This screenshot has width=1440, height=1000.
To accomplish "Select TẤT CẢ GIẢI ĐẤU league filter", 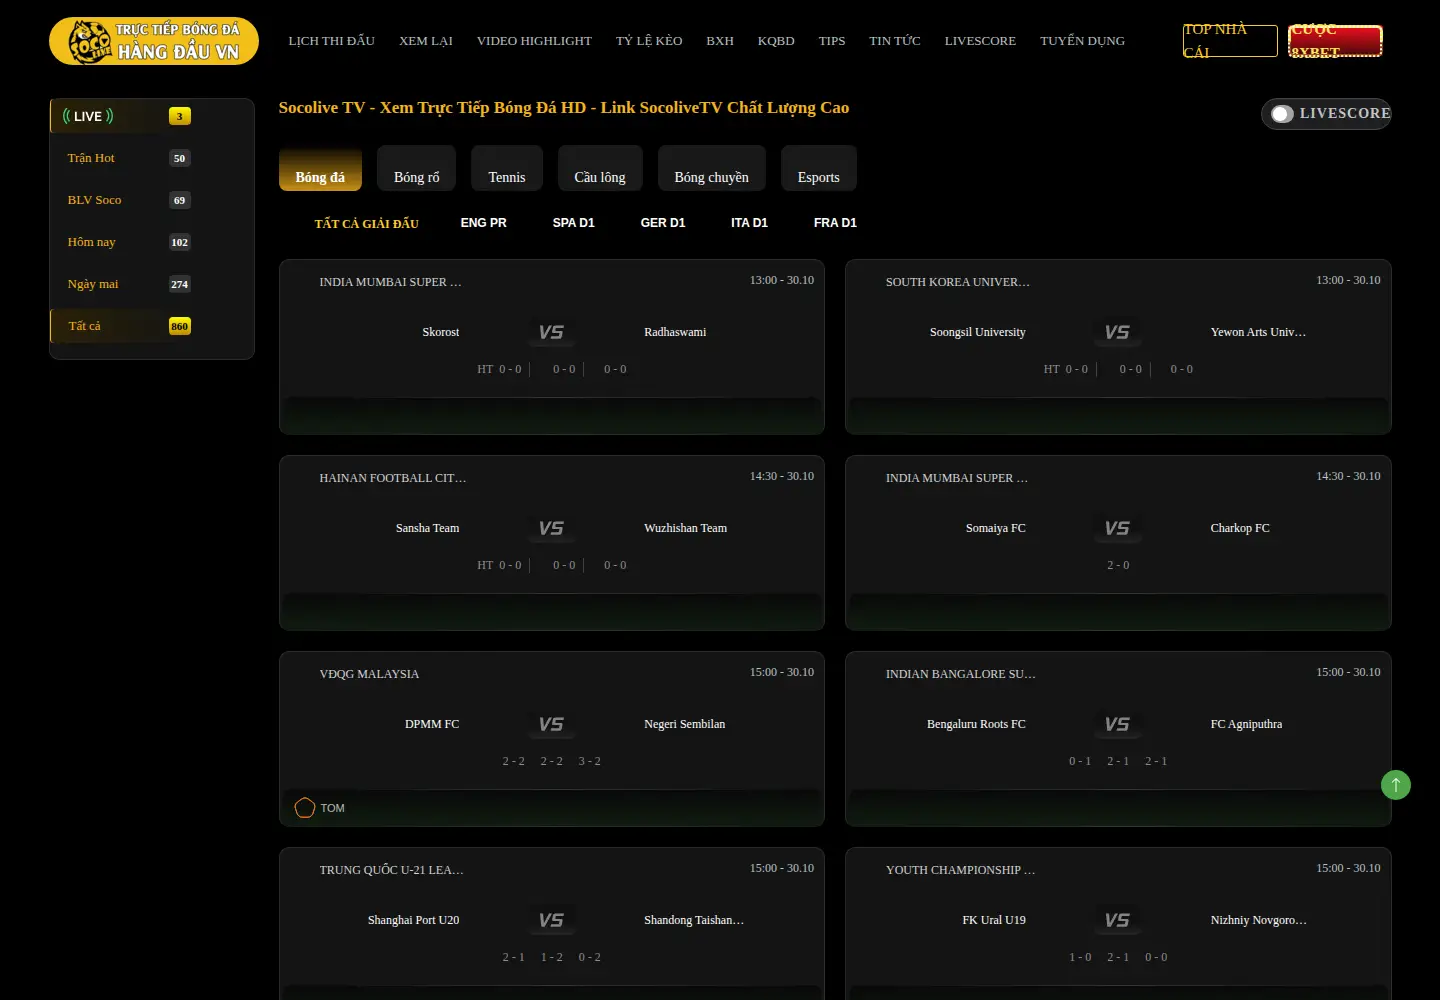I will (x=367, y=223).
